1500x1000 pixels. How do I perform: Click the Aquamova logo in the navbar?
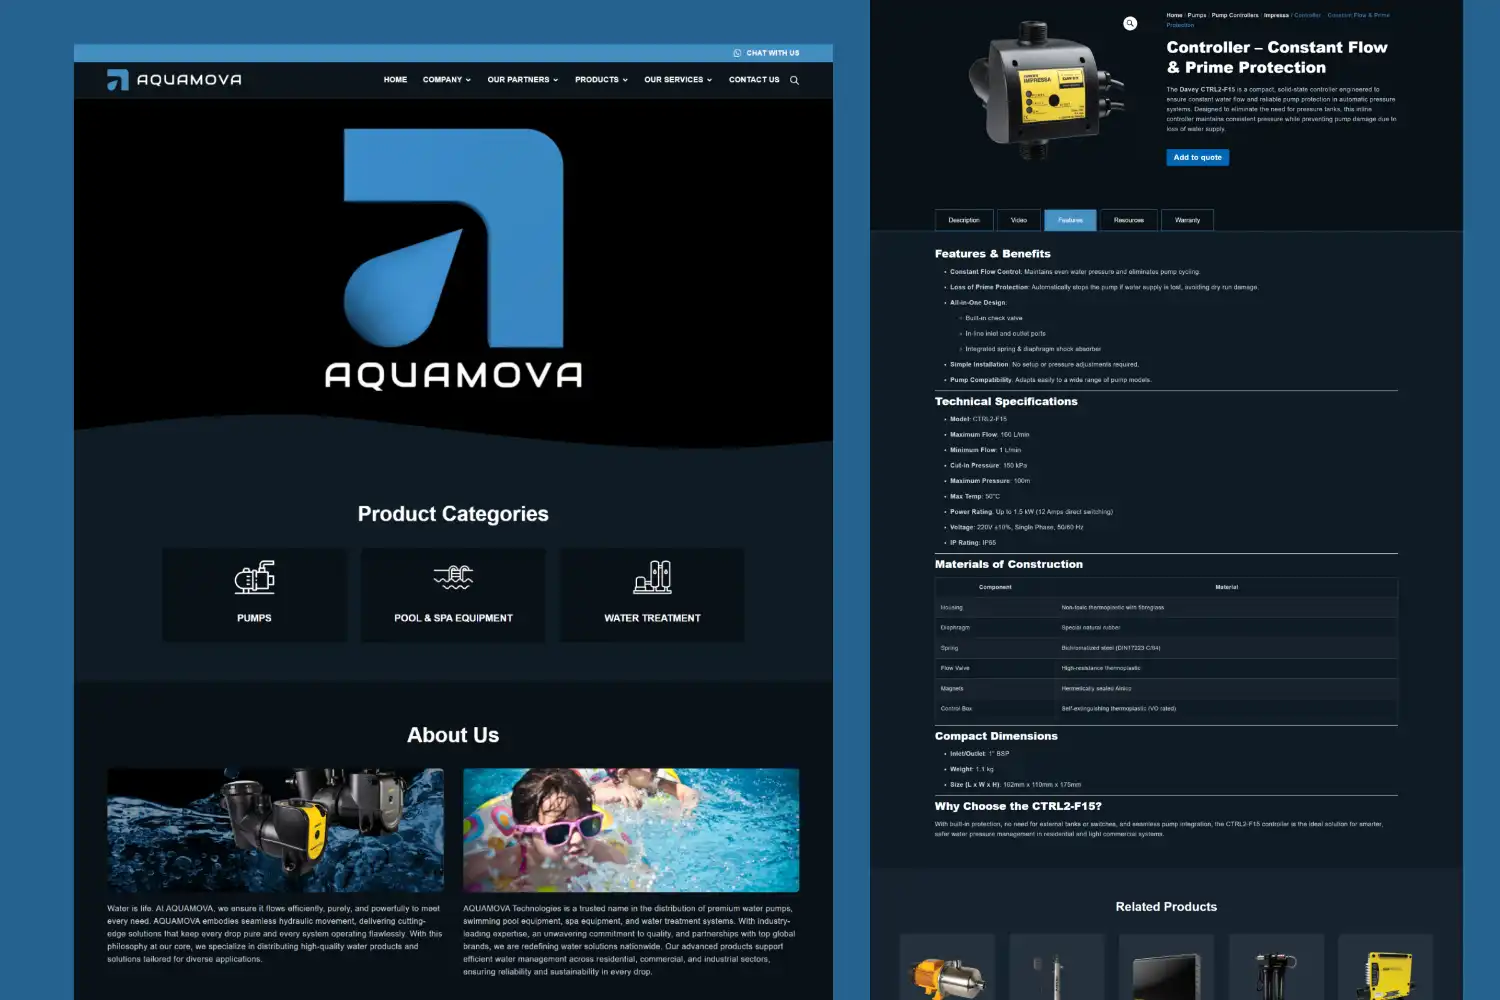tap(174, 80)
